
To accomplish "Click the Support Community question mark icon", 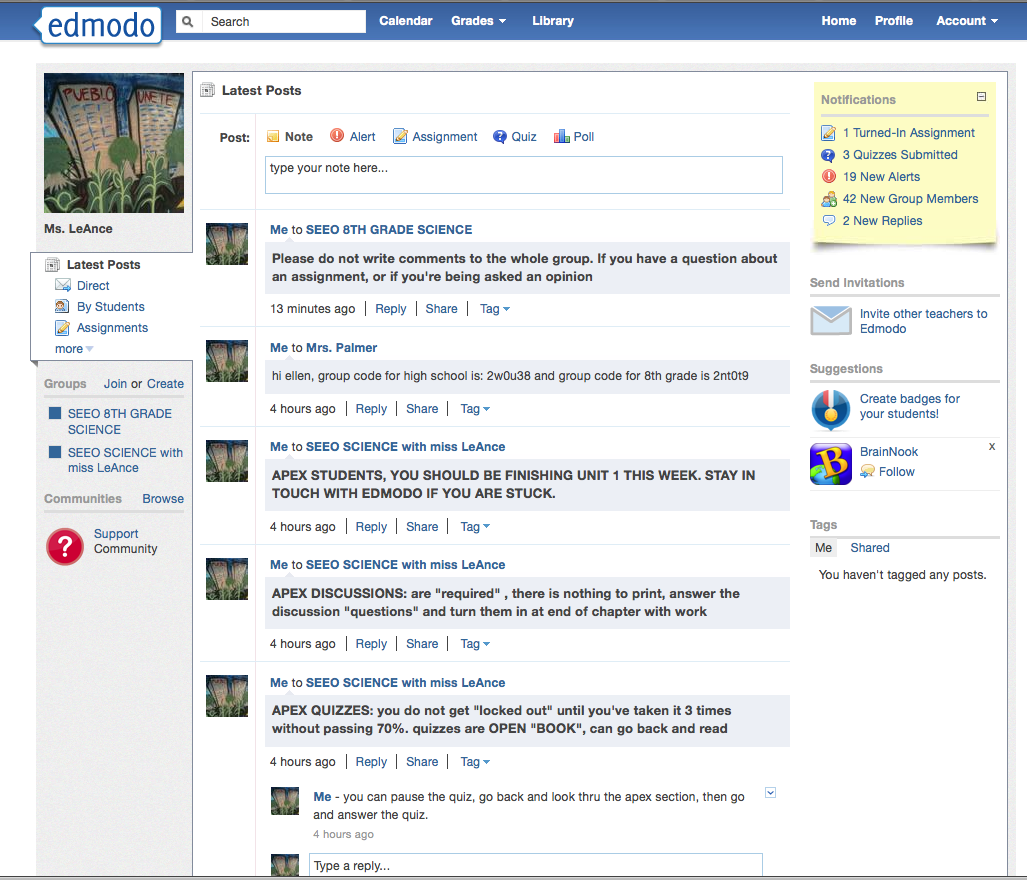I will point(65,546).
